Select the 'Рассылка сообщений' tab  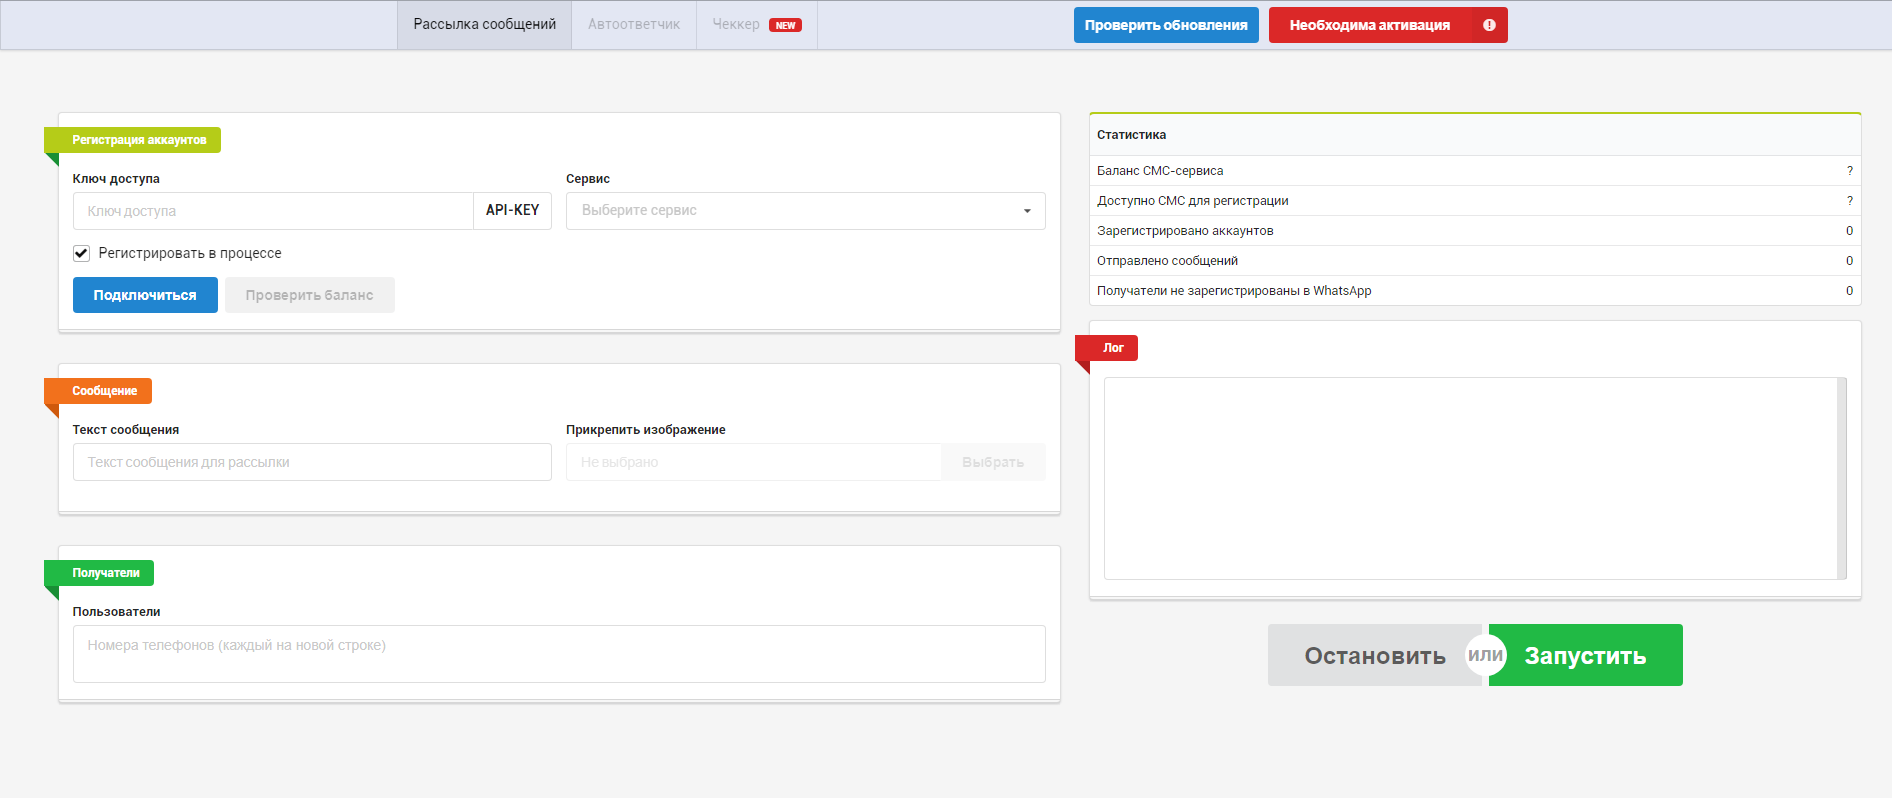[484, 25]
